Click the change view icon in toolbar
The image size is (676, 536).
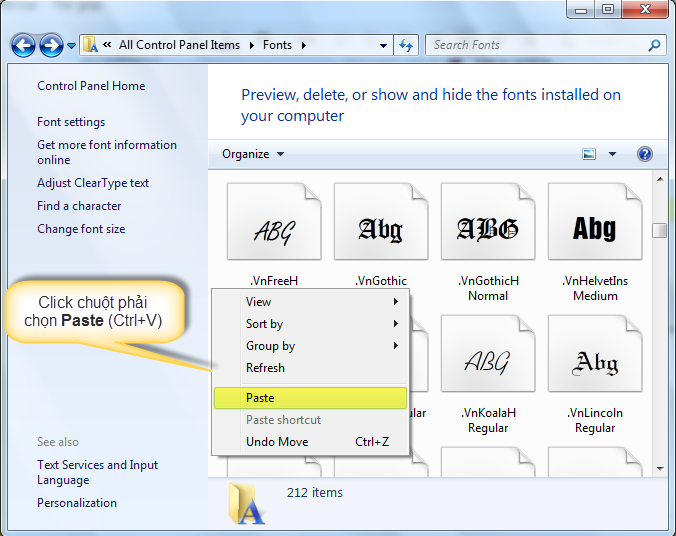589,154
